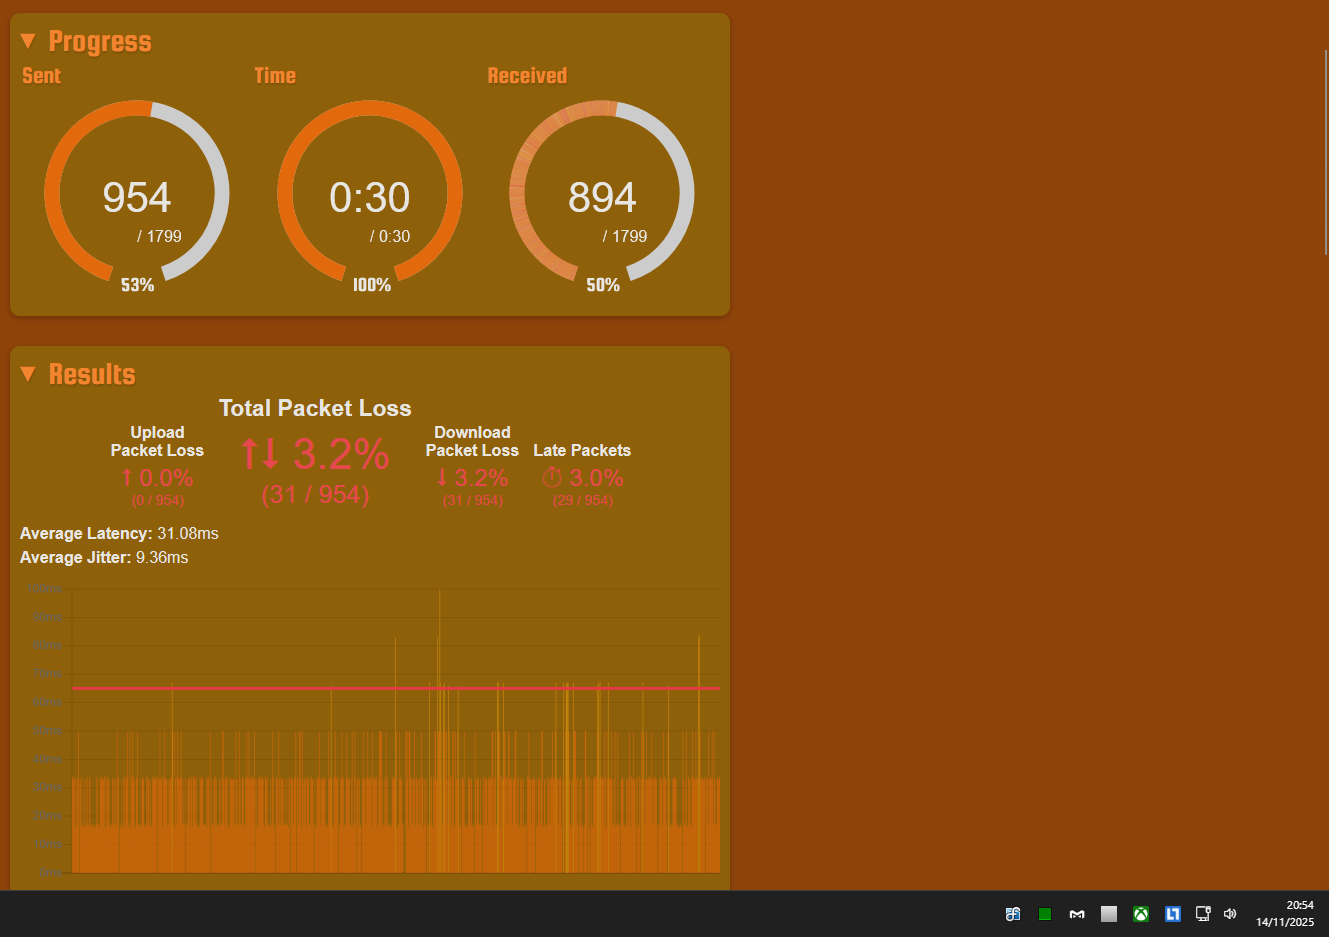Click the 100% label under Time gauge
The height and width of the screenshot is (937, 1329).
tap(372, 285)
